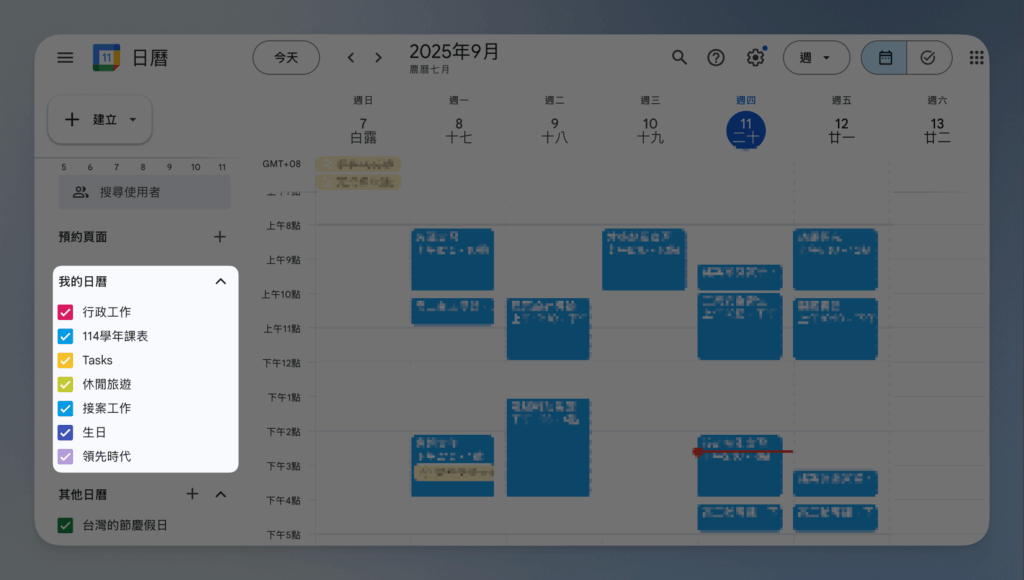Open the 週 view dropdown

click(815, 58)
